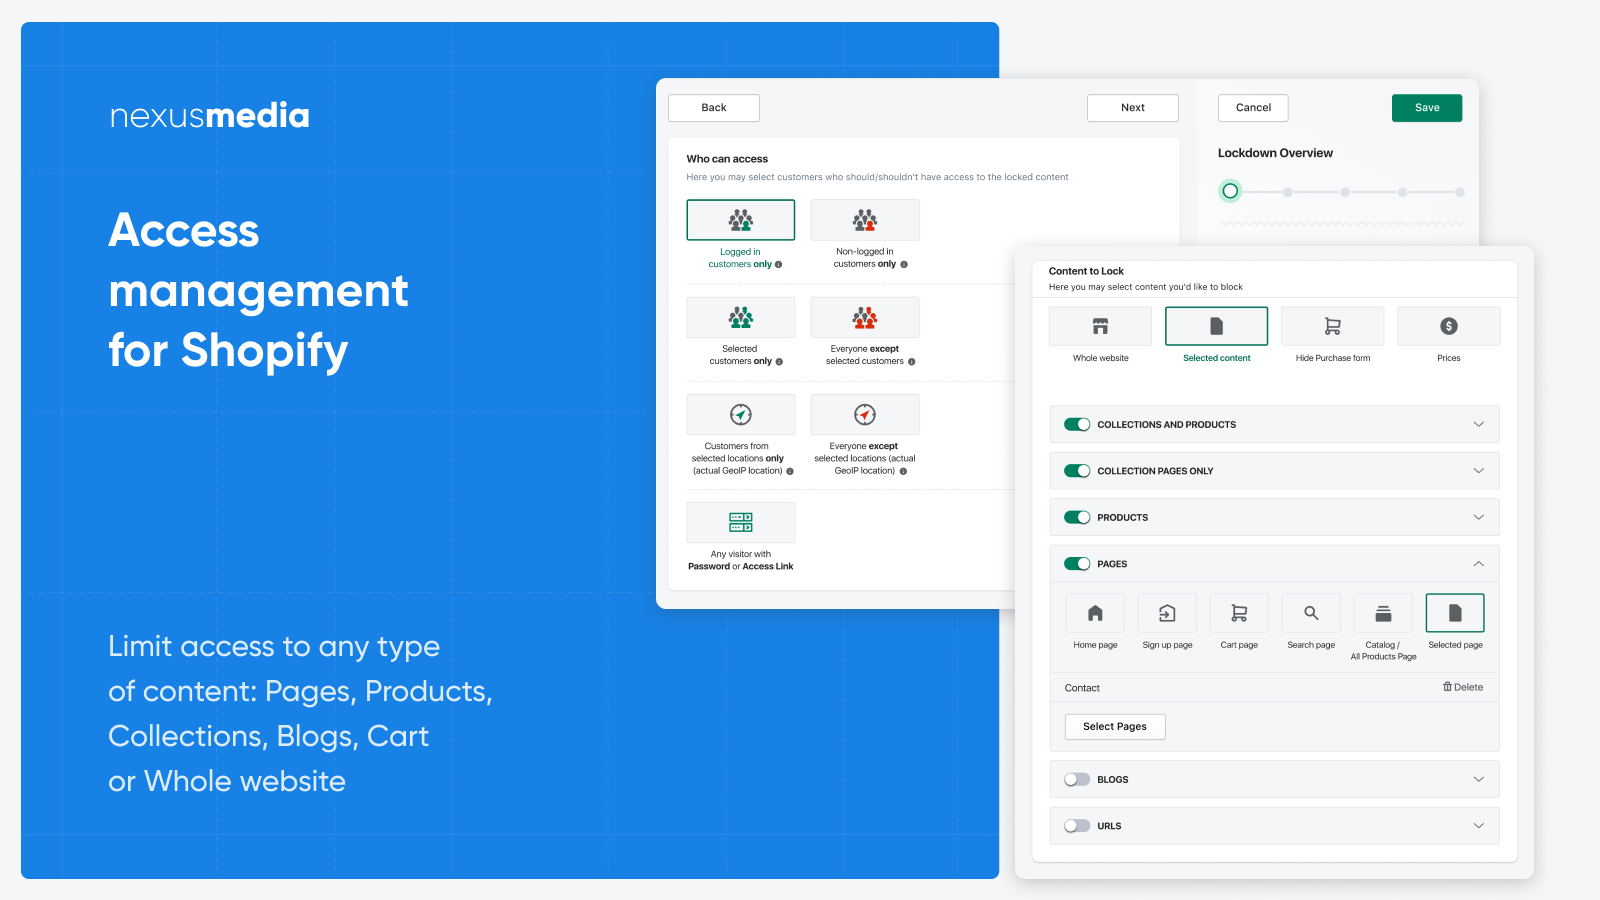
Task: Select the Search page magnifier icon
Action: (1311, 613)
